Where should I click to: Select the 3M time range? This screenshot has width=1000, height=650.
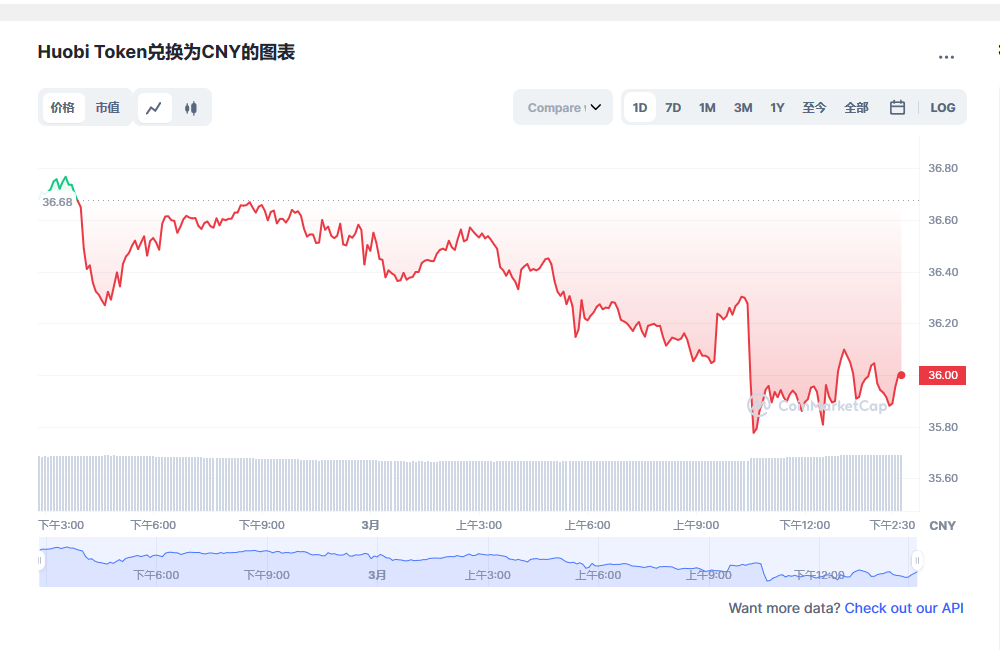click(x=743, y=107)
